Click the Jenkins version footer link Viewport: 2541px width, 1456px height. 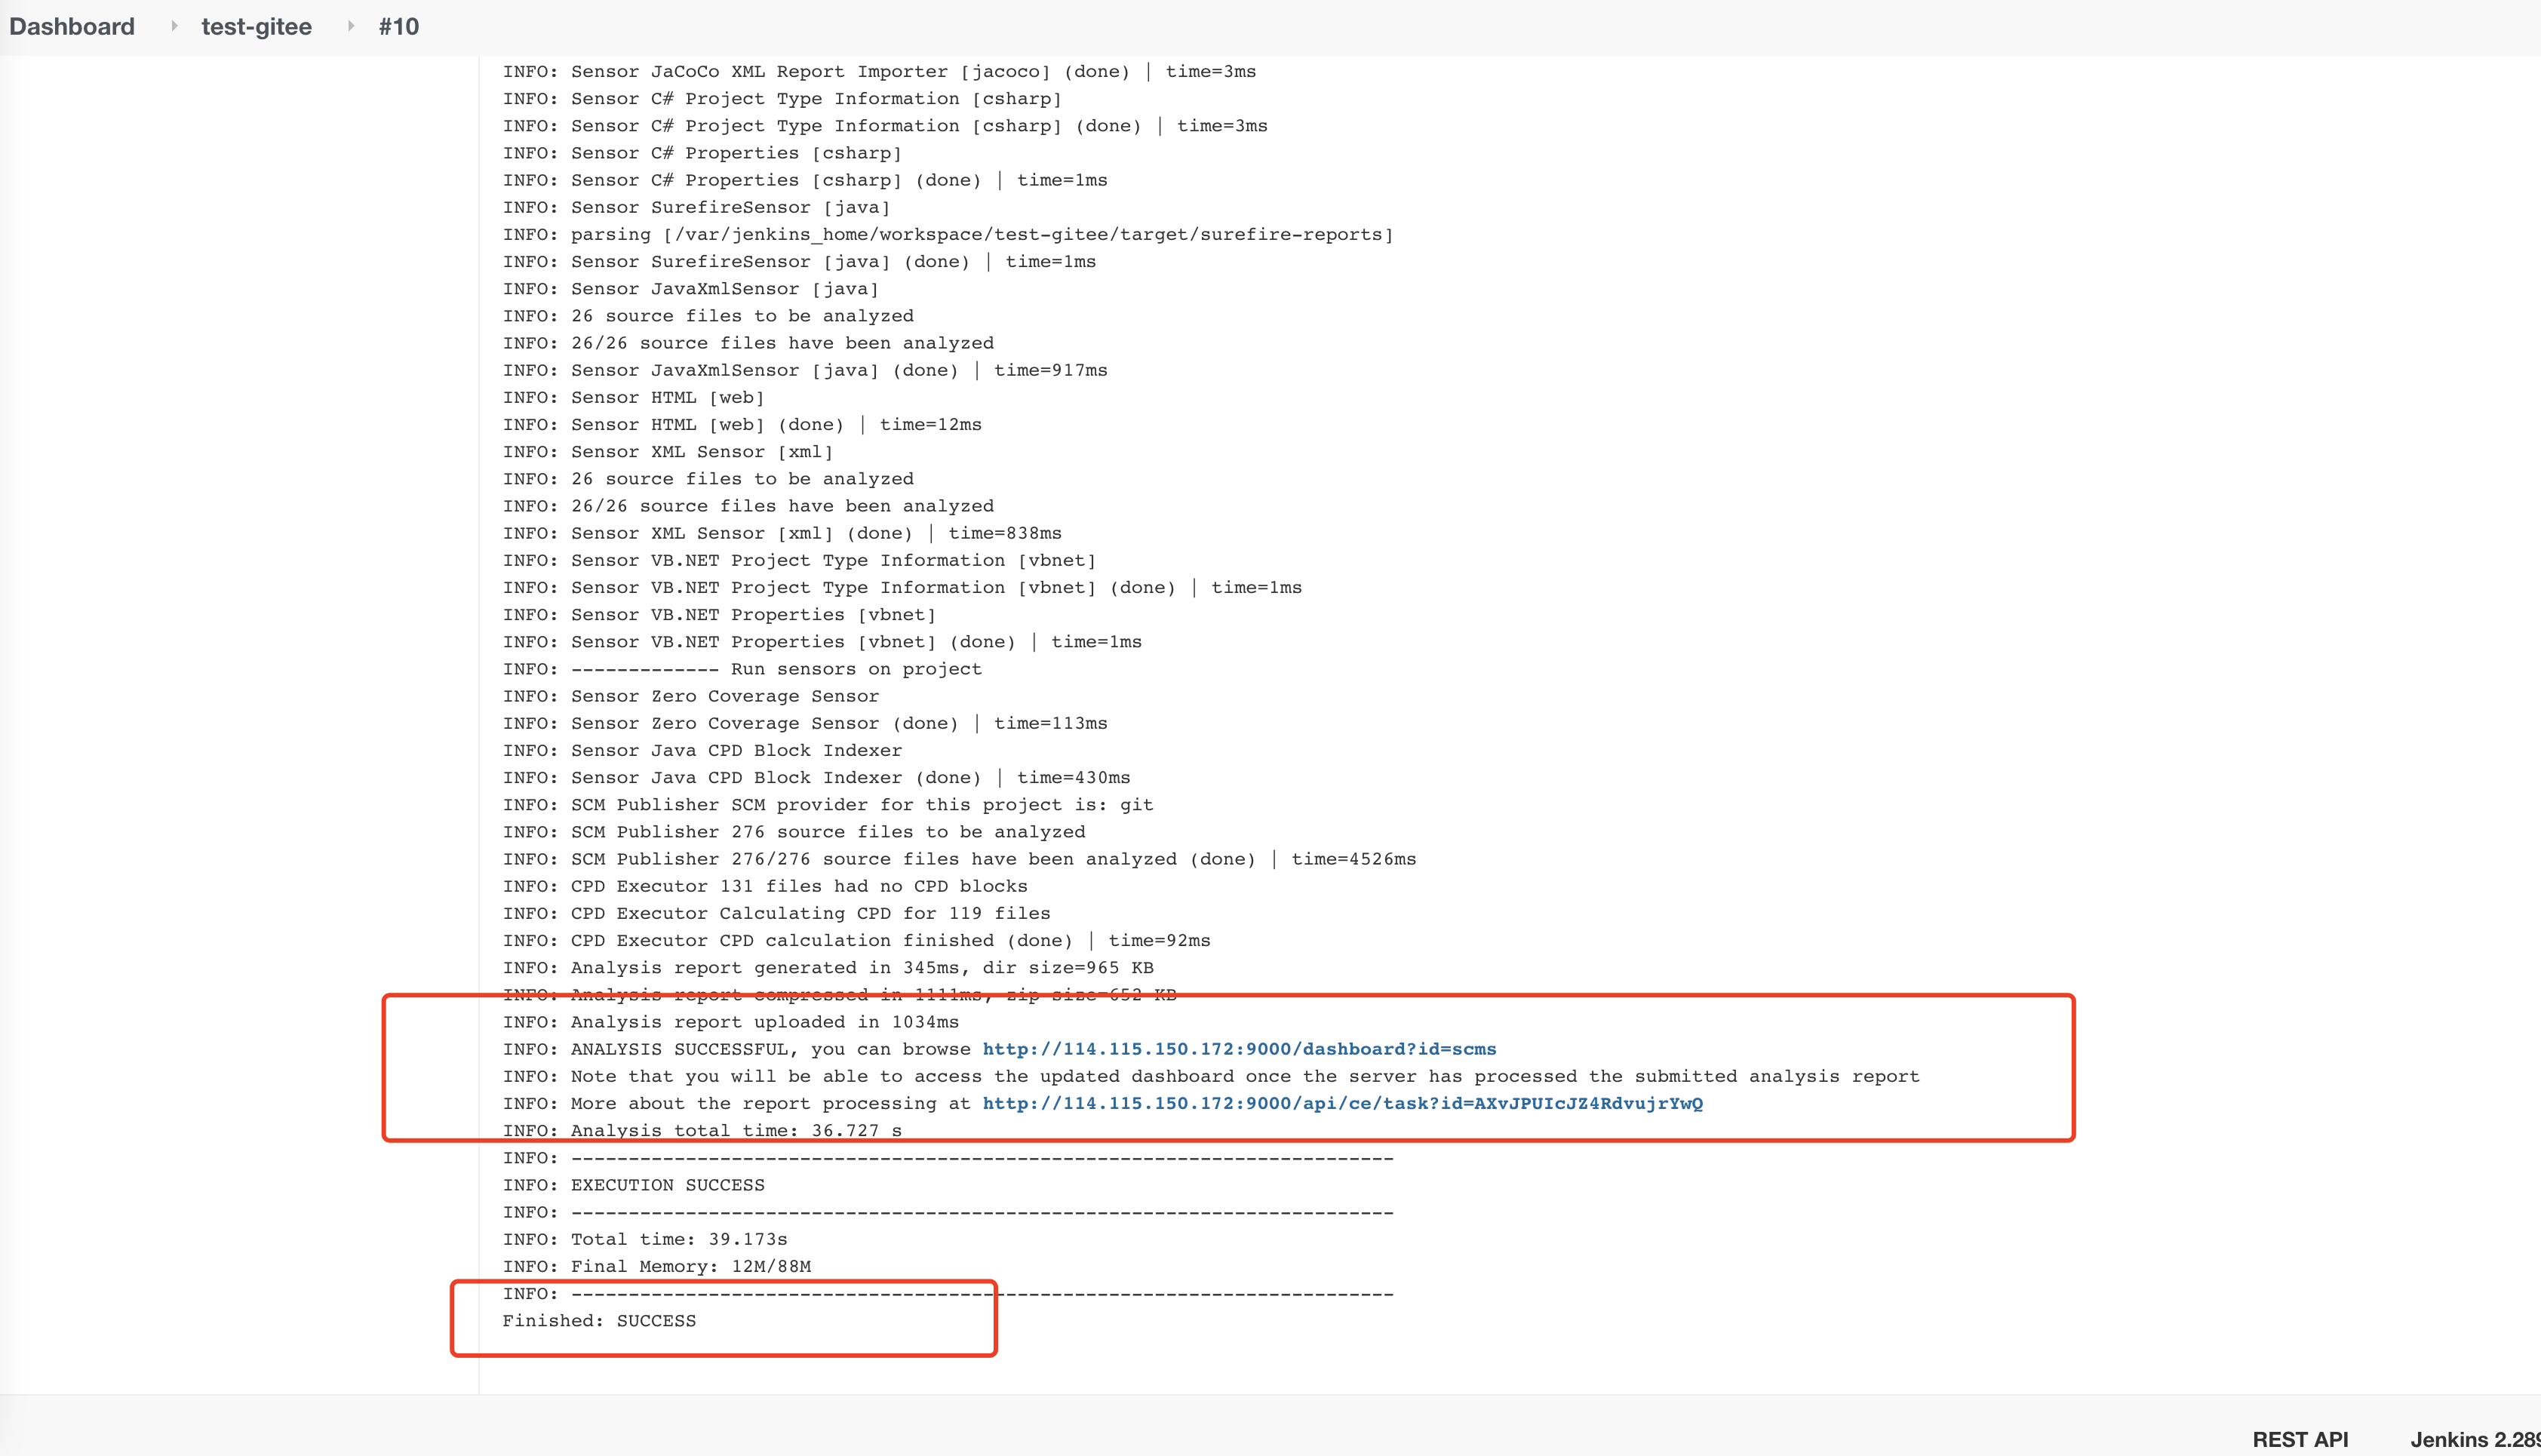(x=2475, y=1439)
